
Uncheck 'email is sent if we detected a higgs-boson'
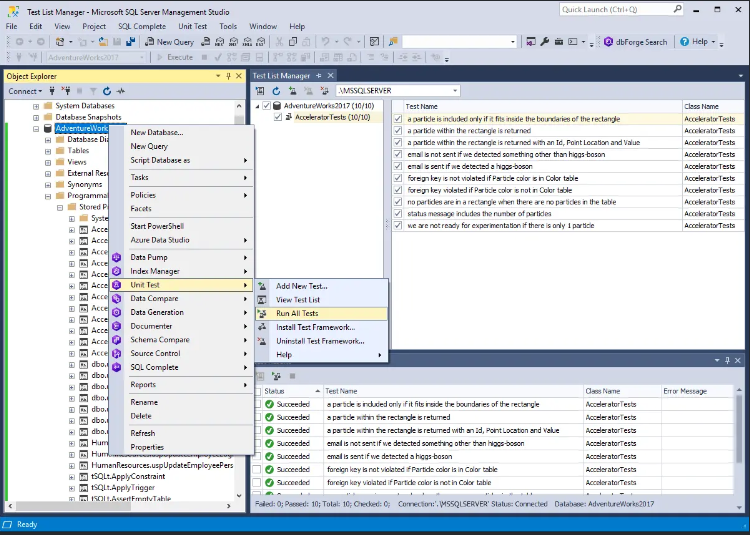tap(398, 166)
